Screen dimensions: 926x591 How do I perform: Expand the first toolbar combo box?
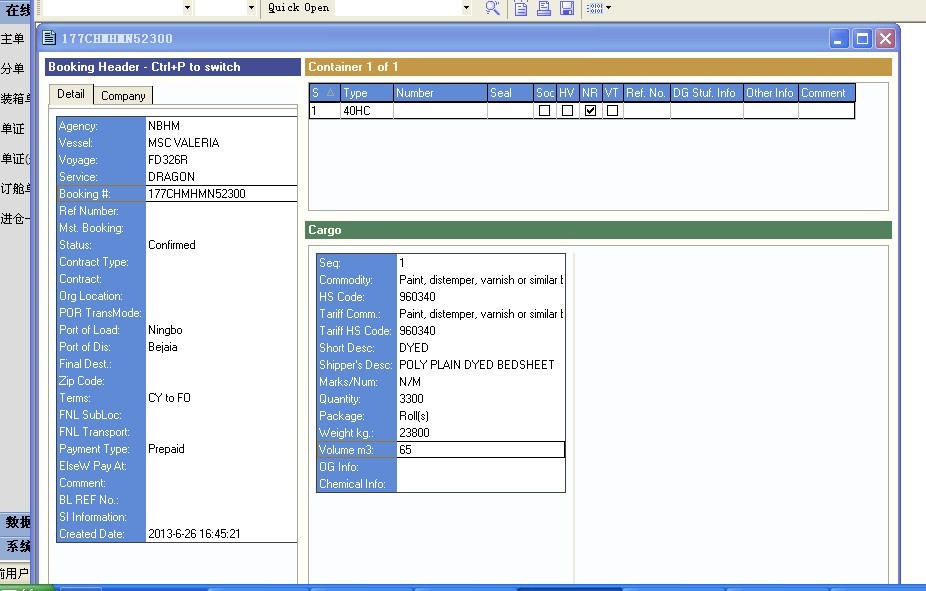(186, 8)
